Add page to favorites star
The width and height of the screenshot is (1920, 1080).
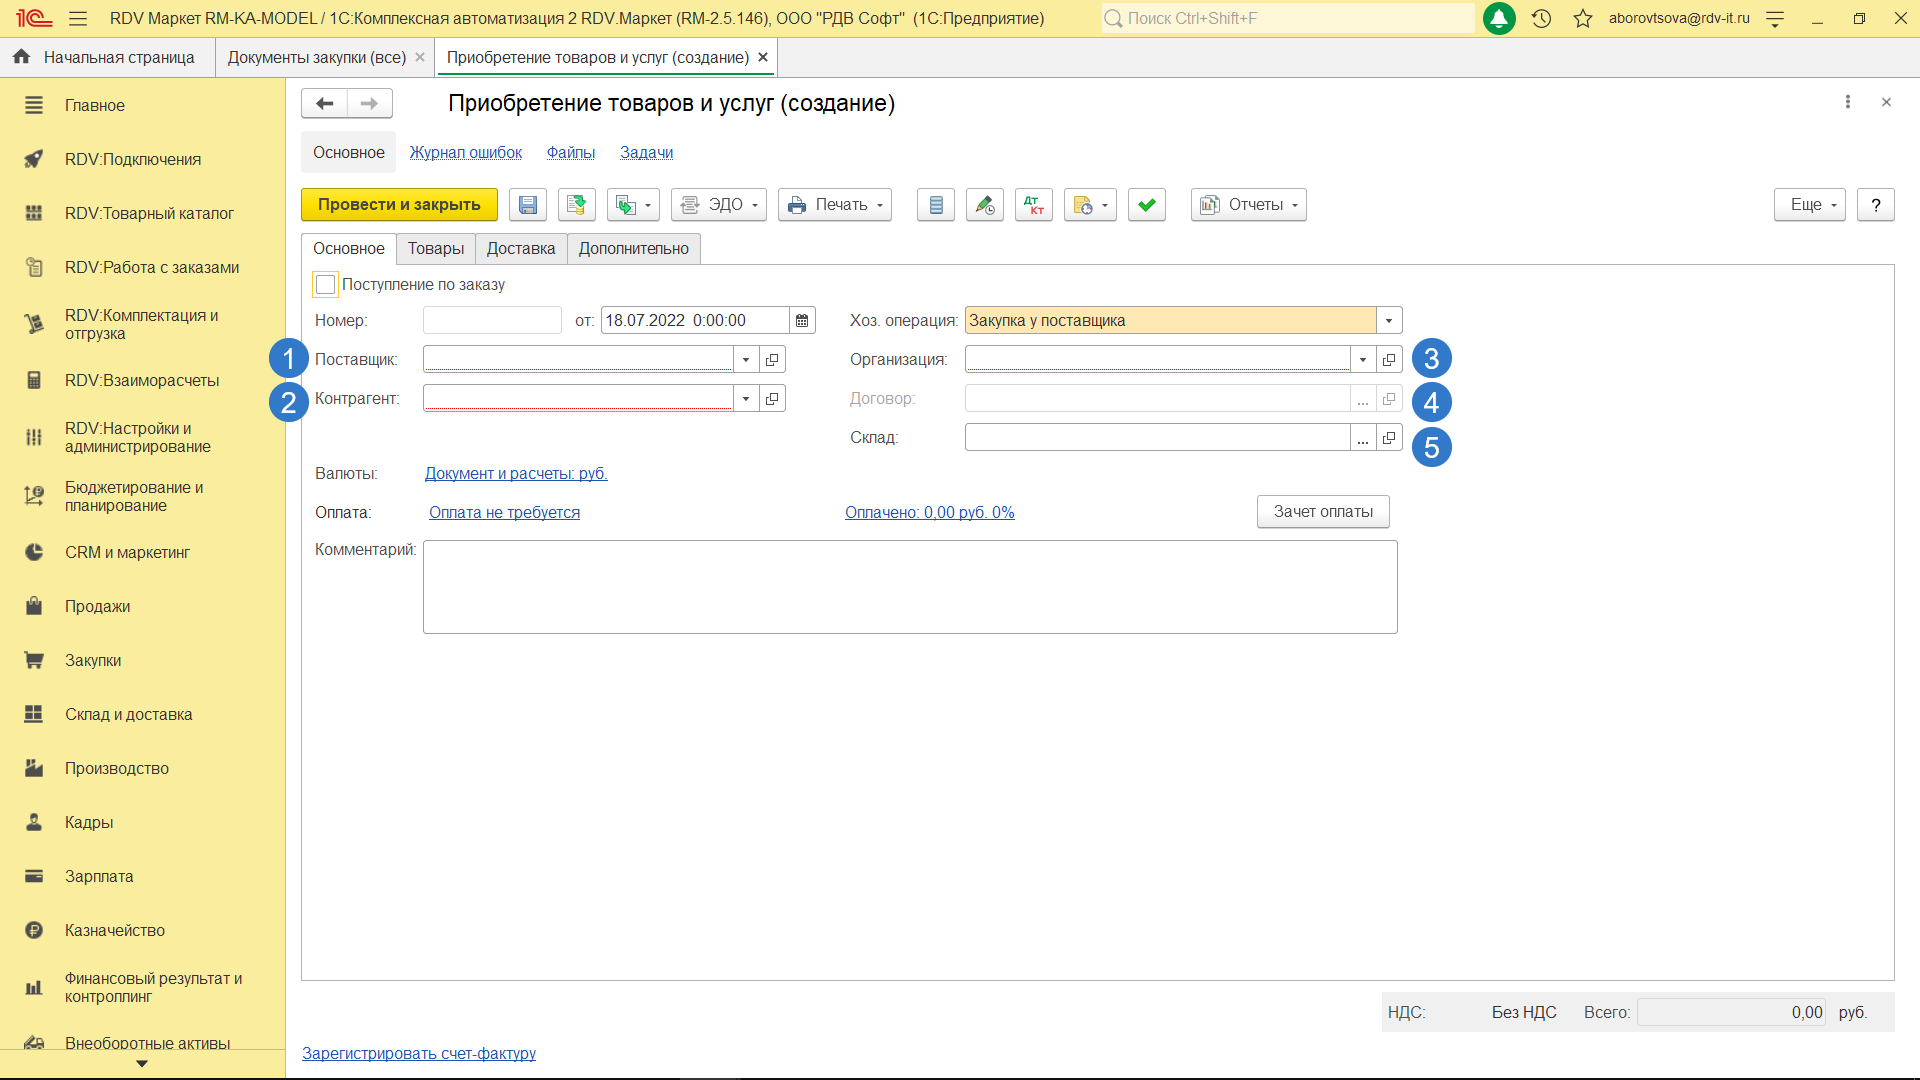click(1582, 18)
